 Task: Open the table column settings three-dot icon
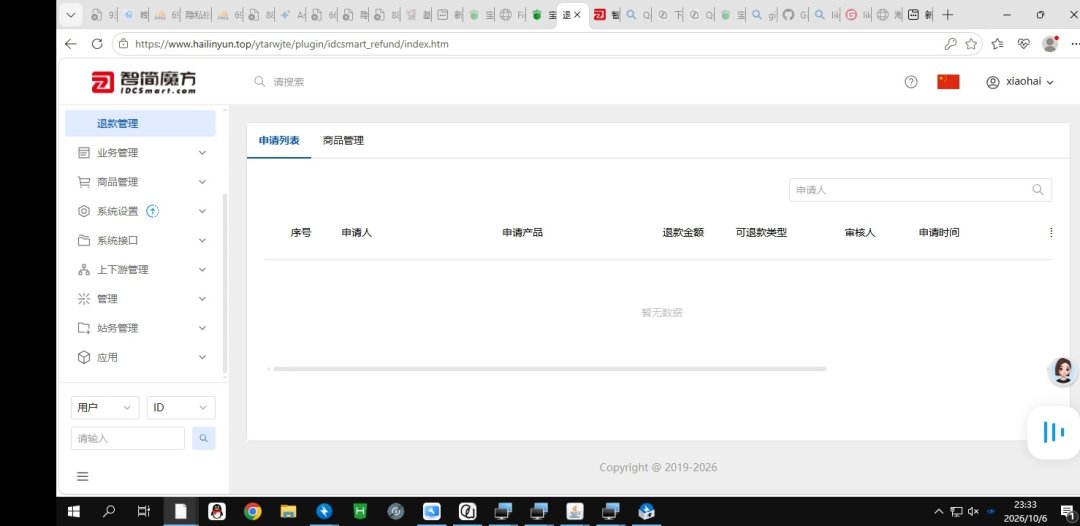point(1051,233)
